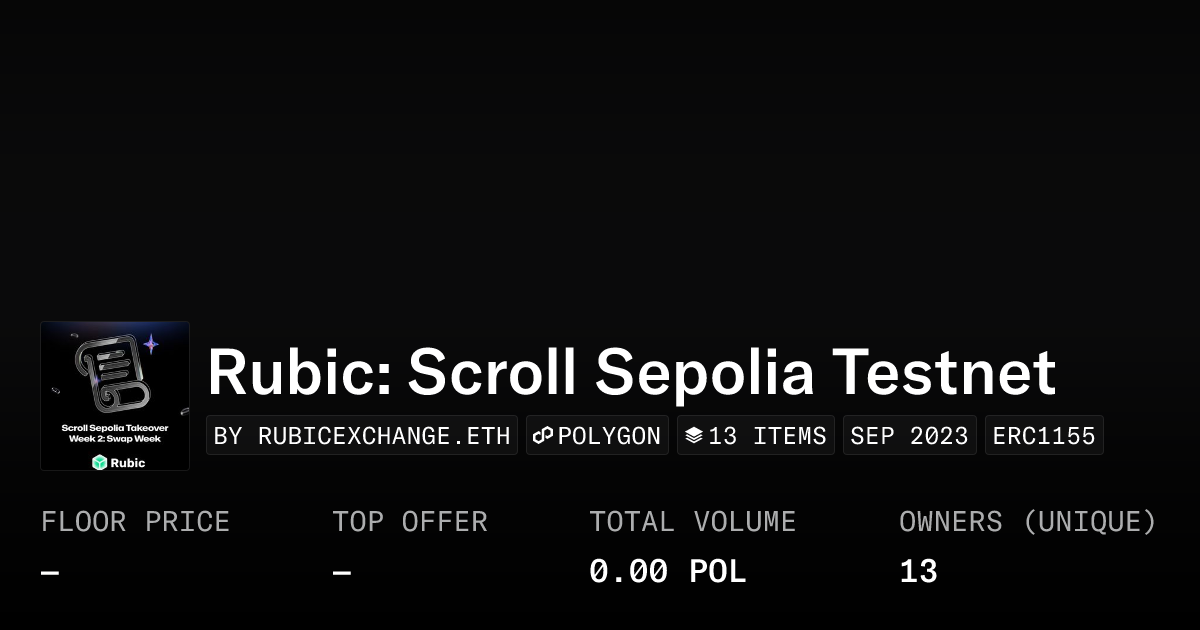Click the dash value under FLOOR PRICE

(x=50, y=572)
